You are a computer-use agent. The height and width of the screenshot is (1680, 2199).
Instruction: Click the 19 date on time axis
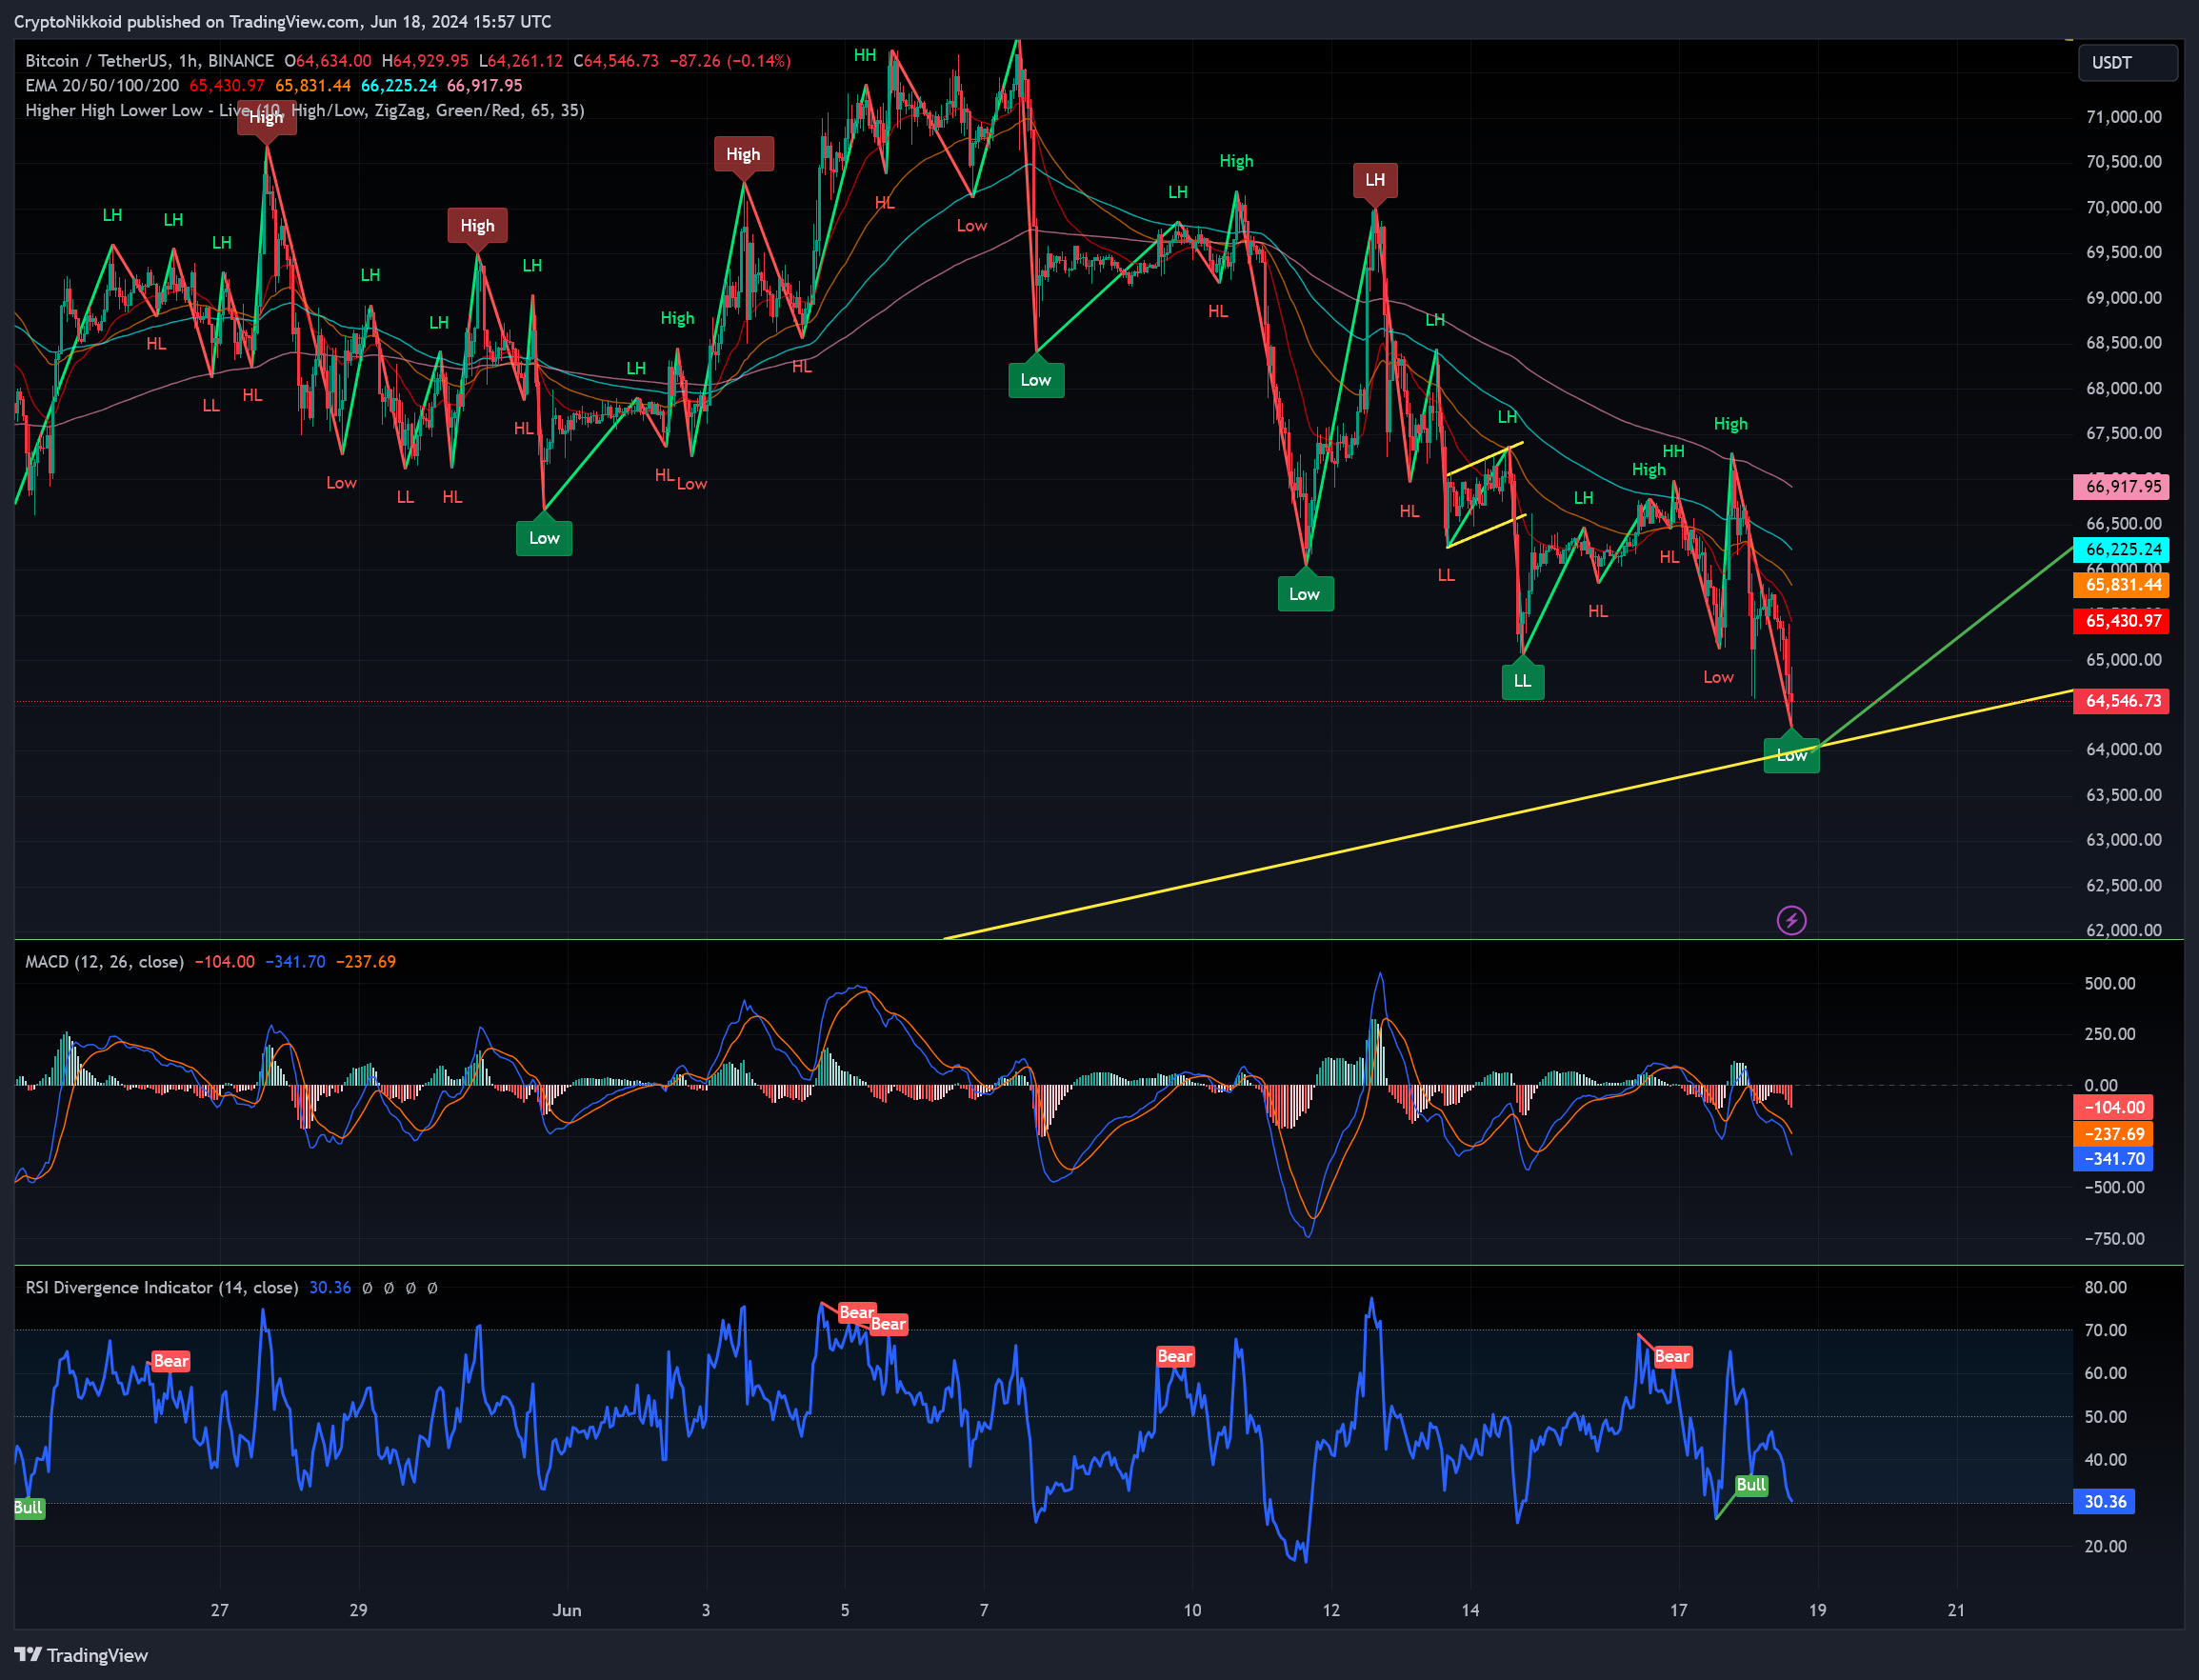pos(1817,1610)
